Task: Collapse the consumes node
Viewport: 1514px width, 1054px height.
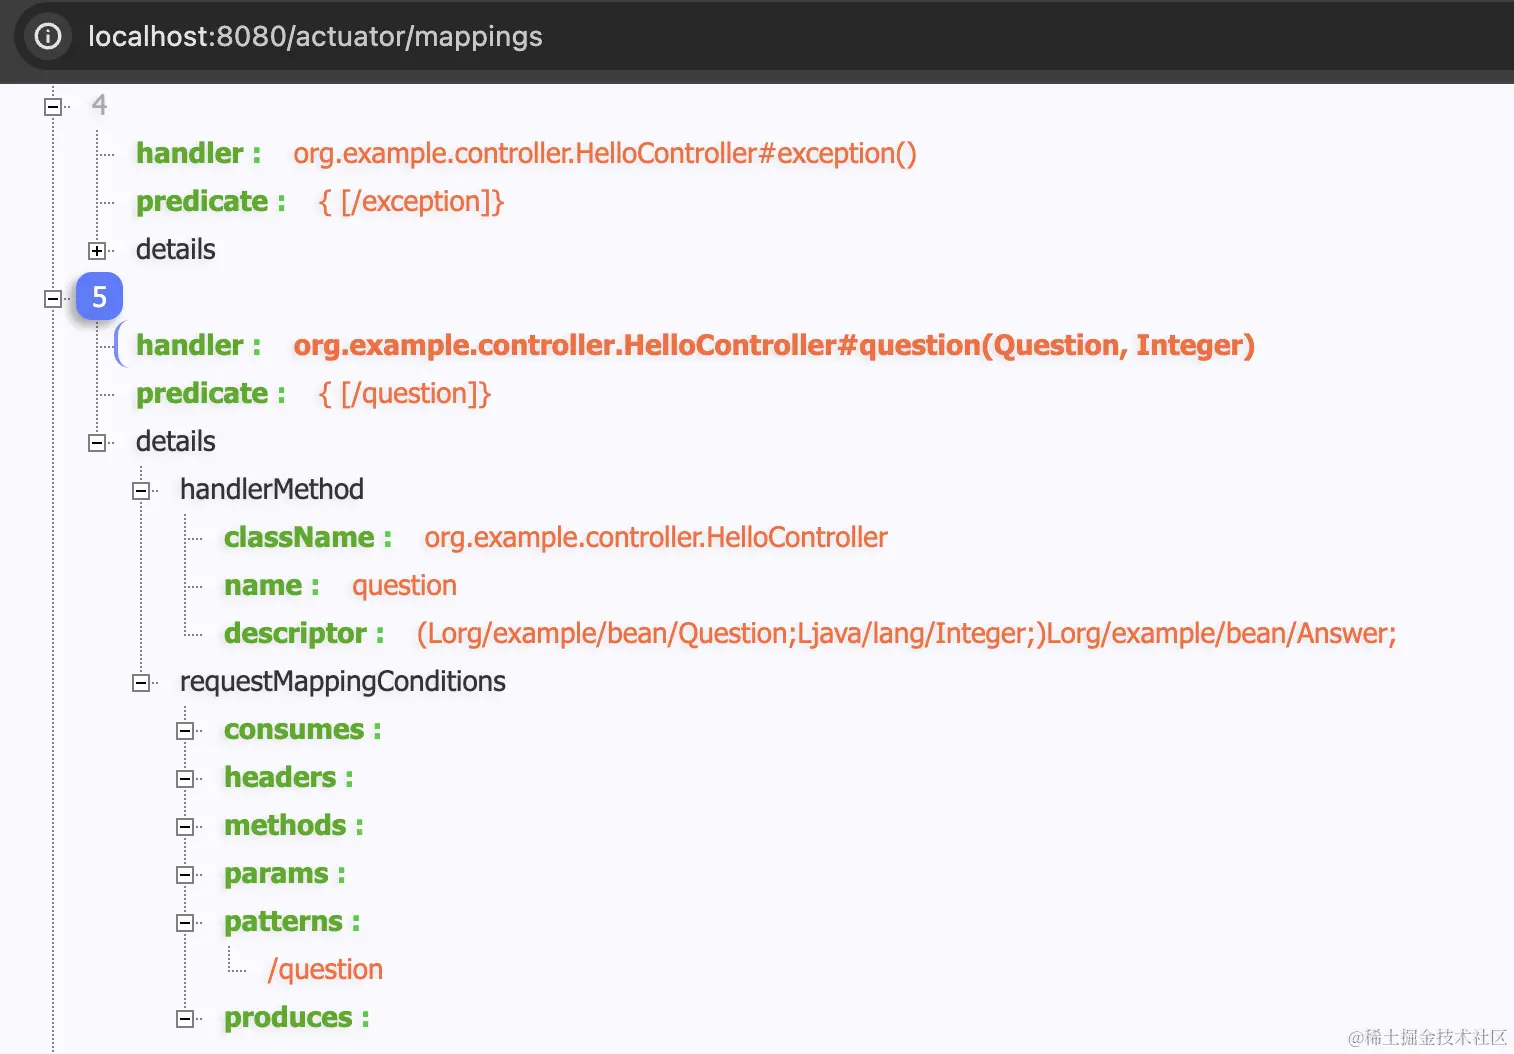Action: click(x=185, y=730)
